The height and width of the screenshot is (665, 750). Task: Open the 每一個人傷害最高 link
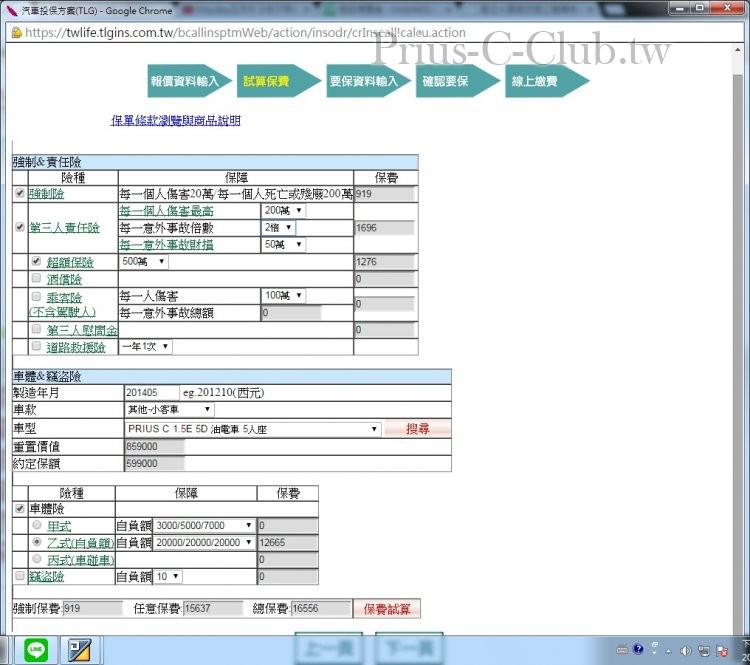[x=166, y=211]
